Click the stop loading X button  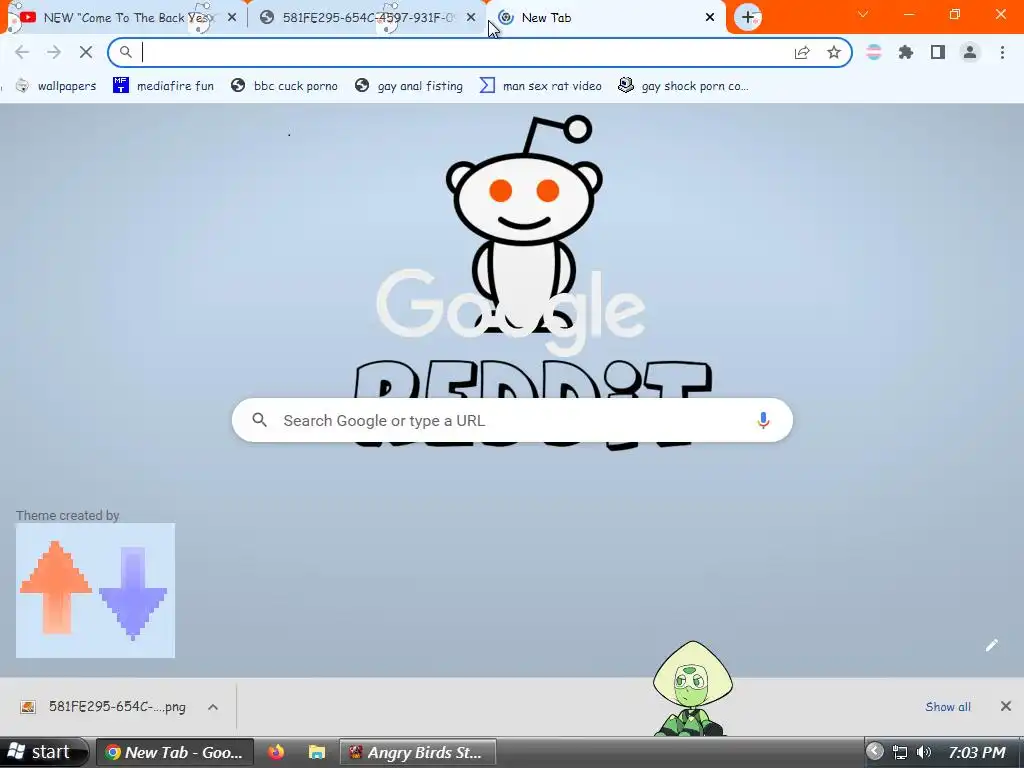tap(86, 52)
